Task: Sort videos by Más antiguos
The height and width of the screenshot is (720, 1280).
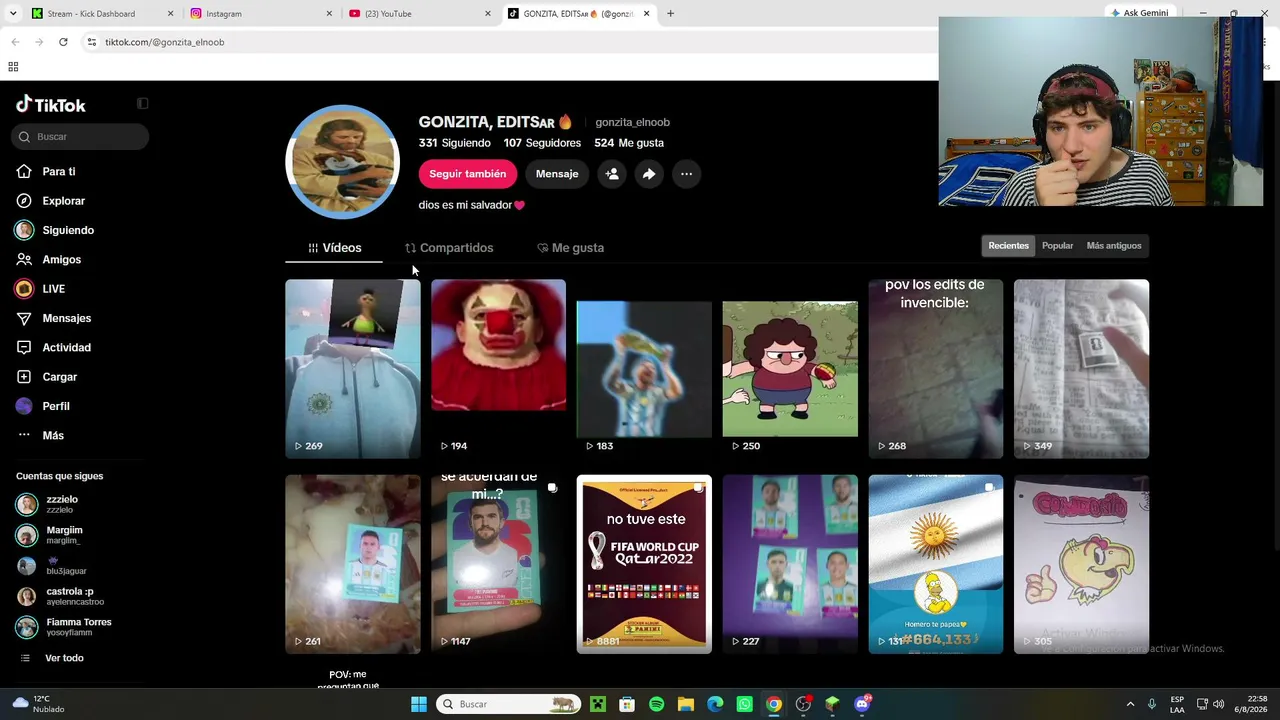Action: pos(1114,246)
